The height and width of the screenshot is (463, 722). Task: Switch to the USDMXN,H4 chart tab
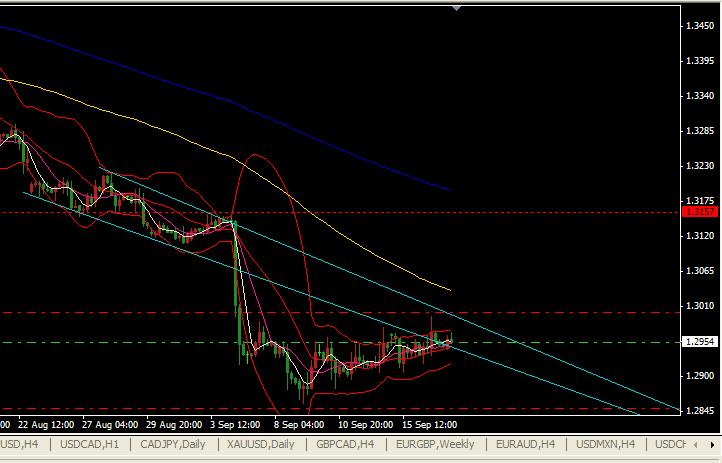(x=606, y=444)
